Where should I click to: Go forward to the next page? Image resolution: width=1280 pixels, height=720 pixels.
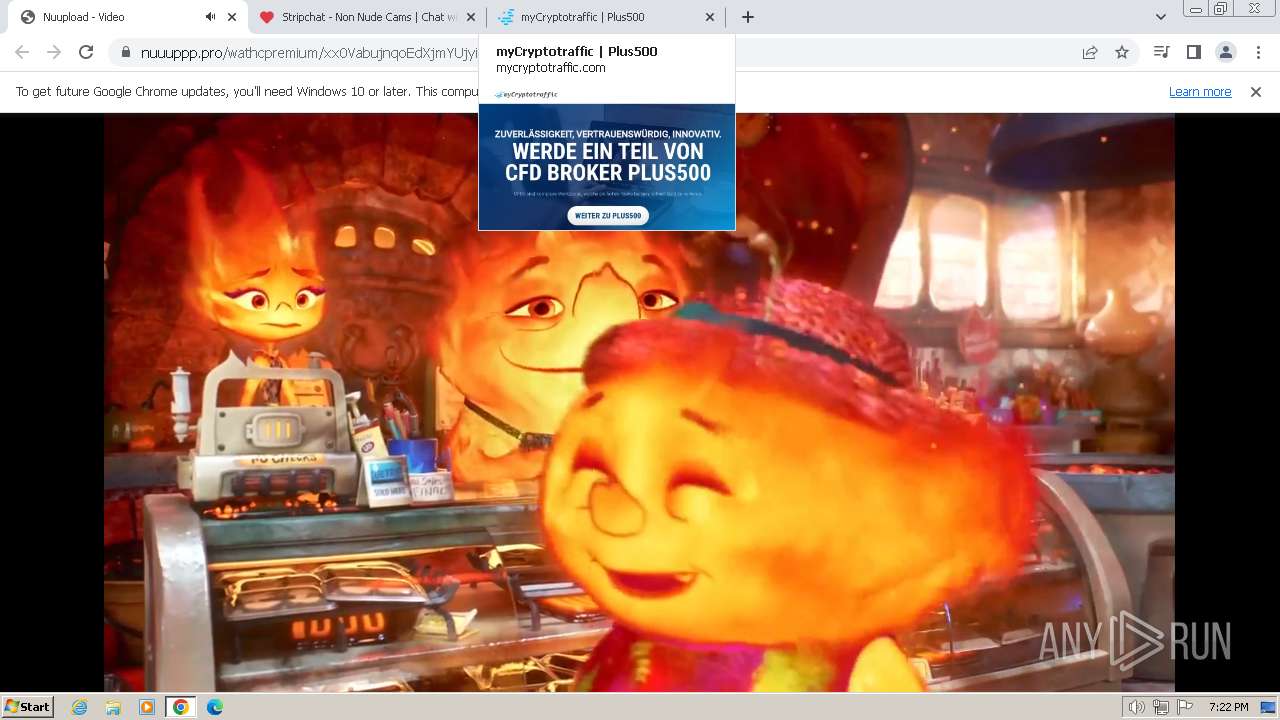[x=54, y=52]
